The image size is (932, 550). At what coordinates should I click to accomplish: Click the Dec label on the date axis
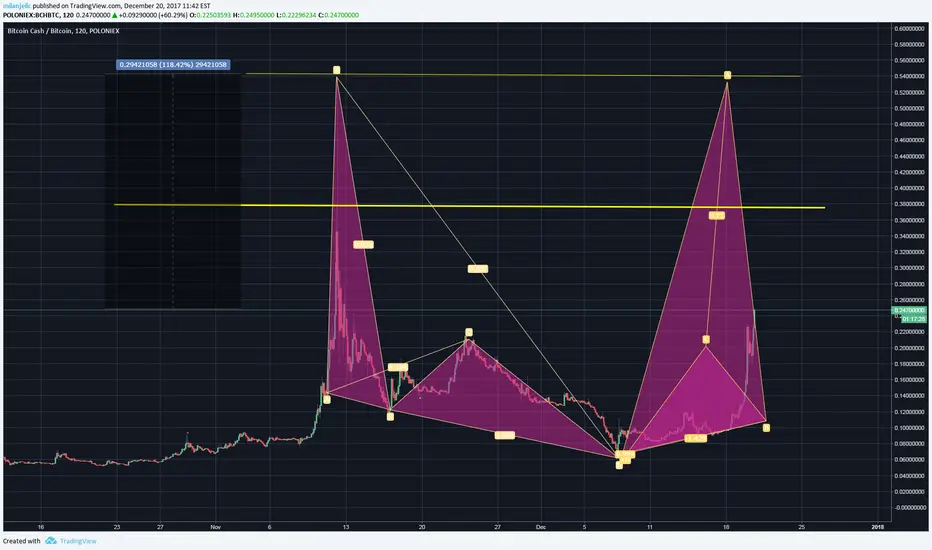point(540,527)
